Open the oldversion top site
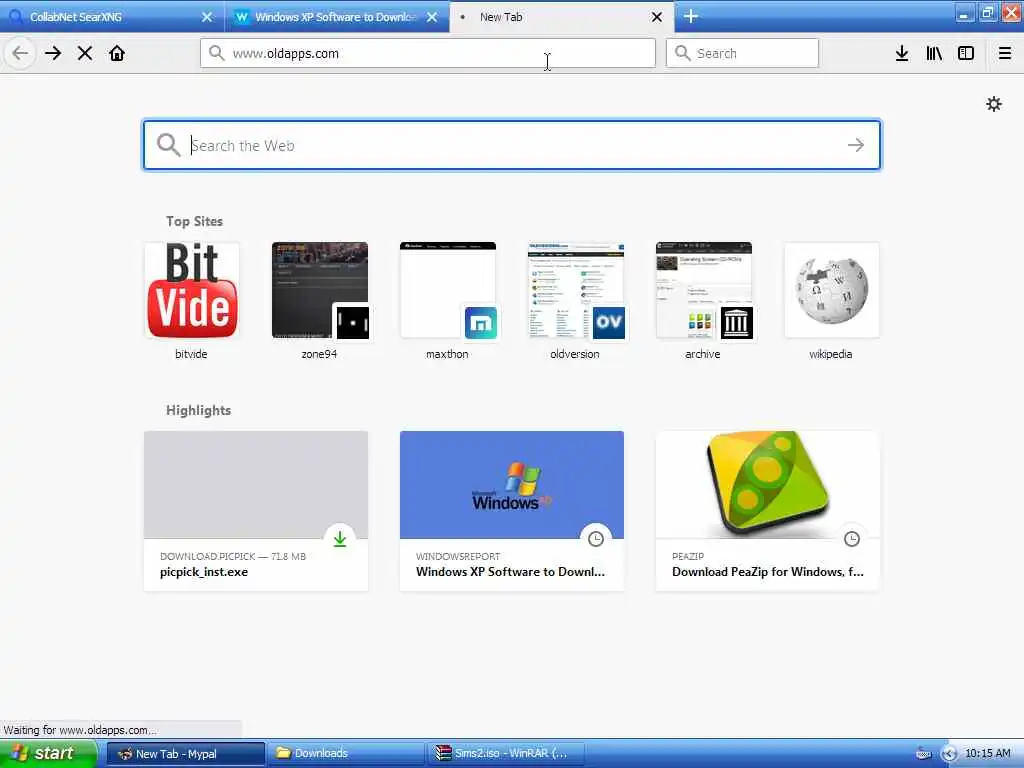The height and width of the screenshot is (768, 1024). click(x=575, y=301)
